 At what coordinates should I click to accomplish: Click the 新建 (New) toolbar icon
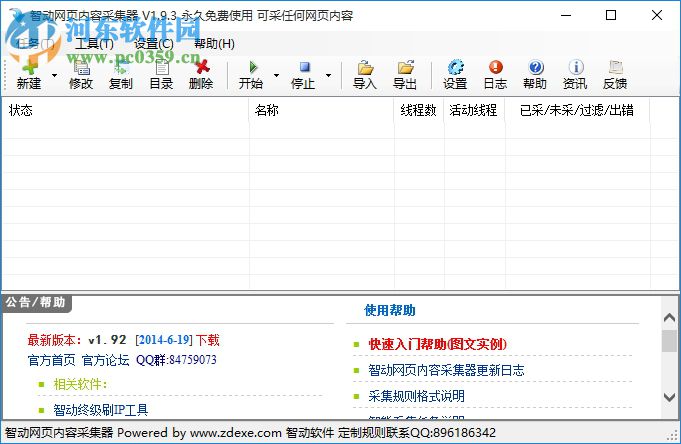pyautogui.click(x=29, y=75)
